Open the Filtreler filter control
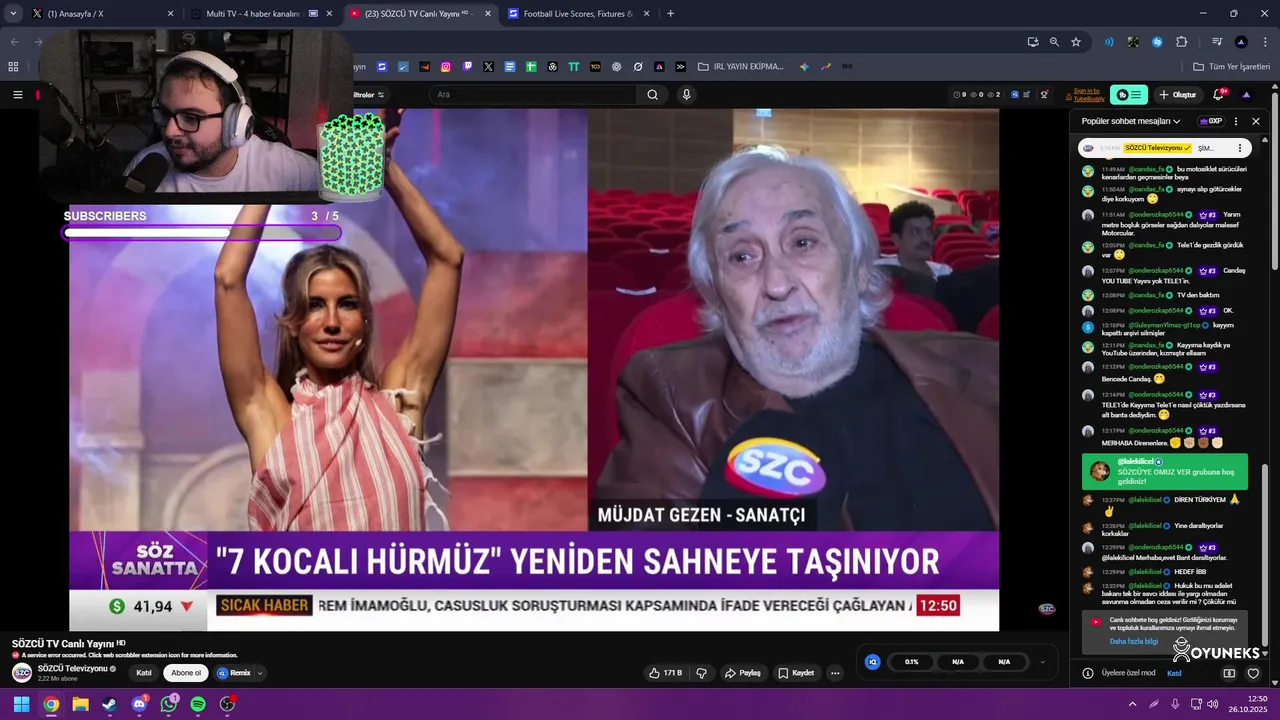Image resolution: width=1280 pixels, height=720 pixels. click(x=368, y=95)
